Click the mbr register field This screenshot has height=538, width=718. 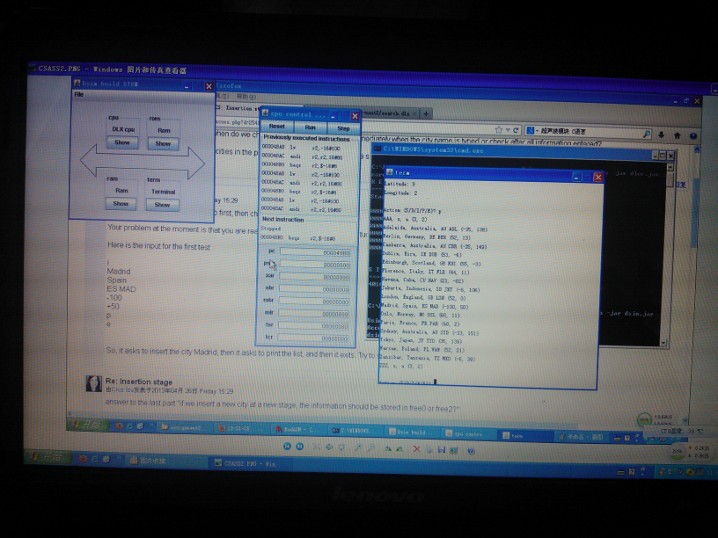pos(314,301)
